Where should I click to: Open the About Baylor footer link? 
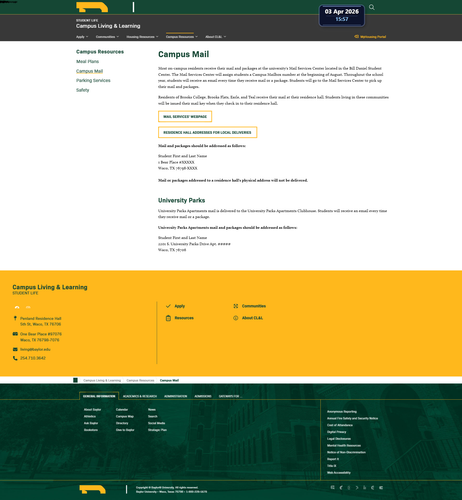pyautogui.click(x=92, y=409)
